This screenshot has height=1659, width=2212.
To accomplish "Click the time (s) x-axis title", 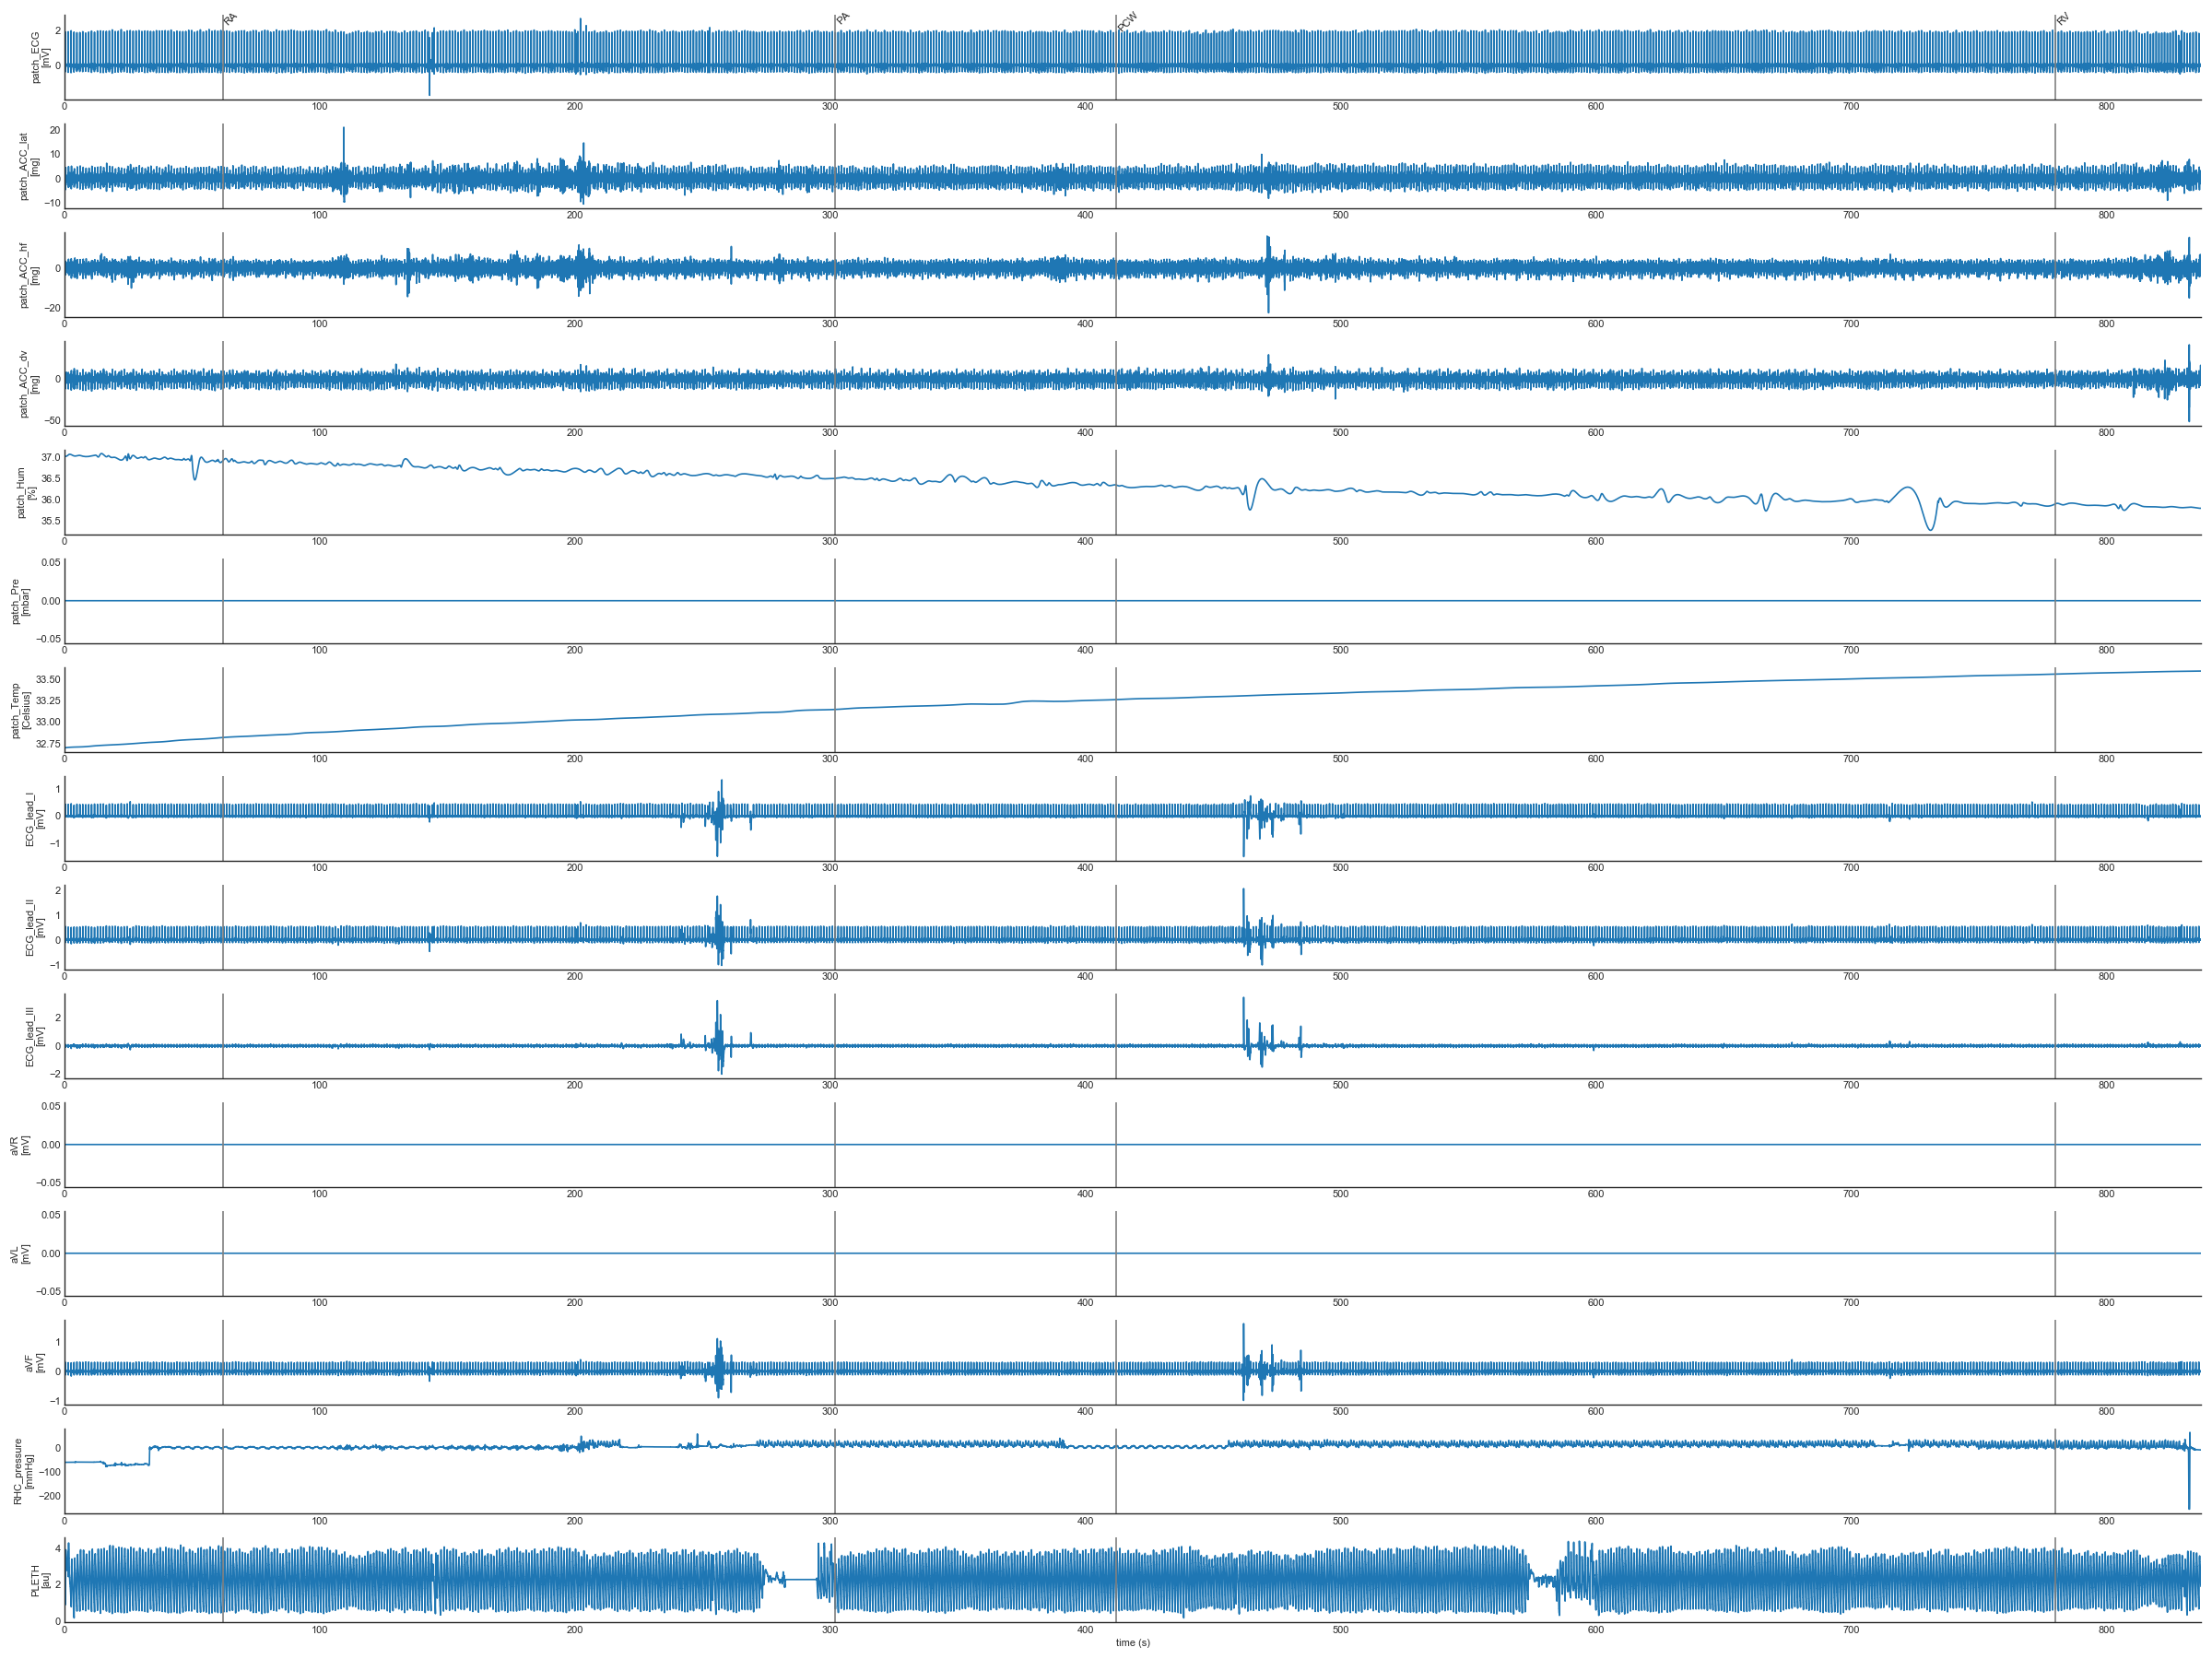I will (x=1132, y=1643).
